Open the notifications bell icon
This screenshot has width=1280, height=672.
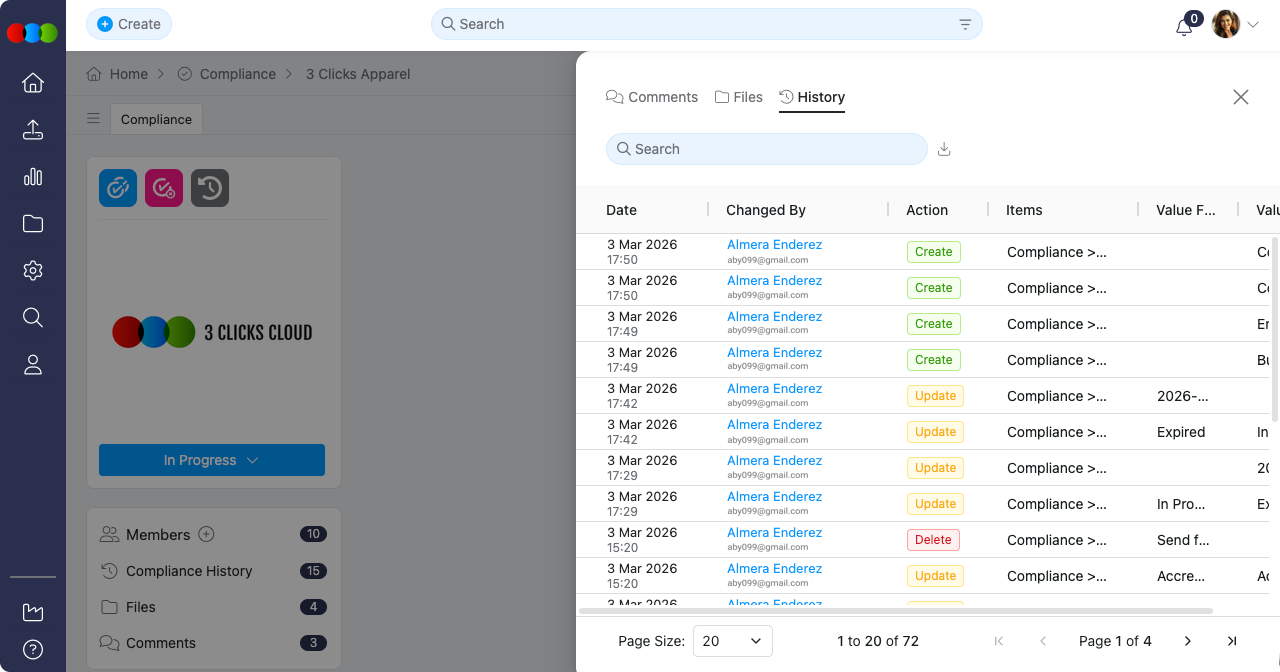pos(1184,26)
